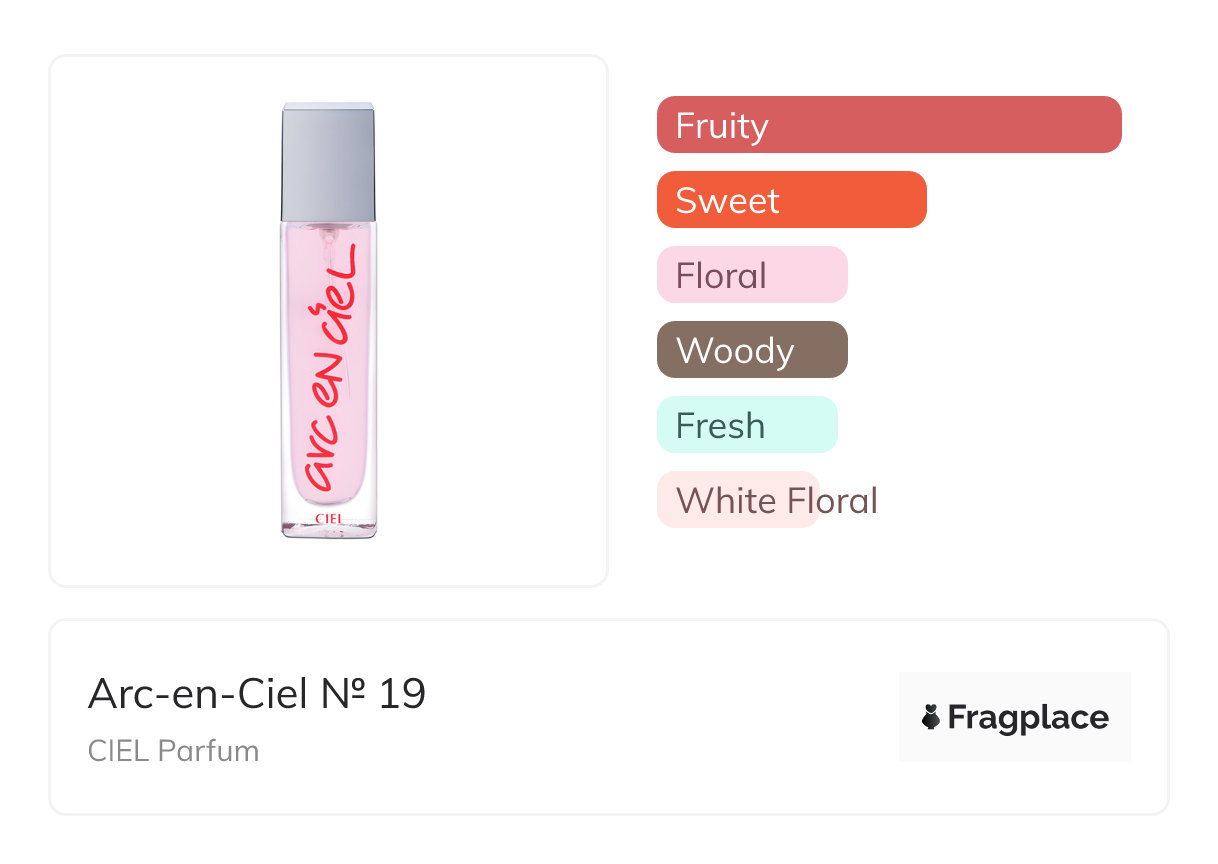Select the Fruity accord bar
The width and height of the screenshot is (1218, 864).
(888, 125)
